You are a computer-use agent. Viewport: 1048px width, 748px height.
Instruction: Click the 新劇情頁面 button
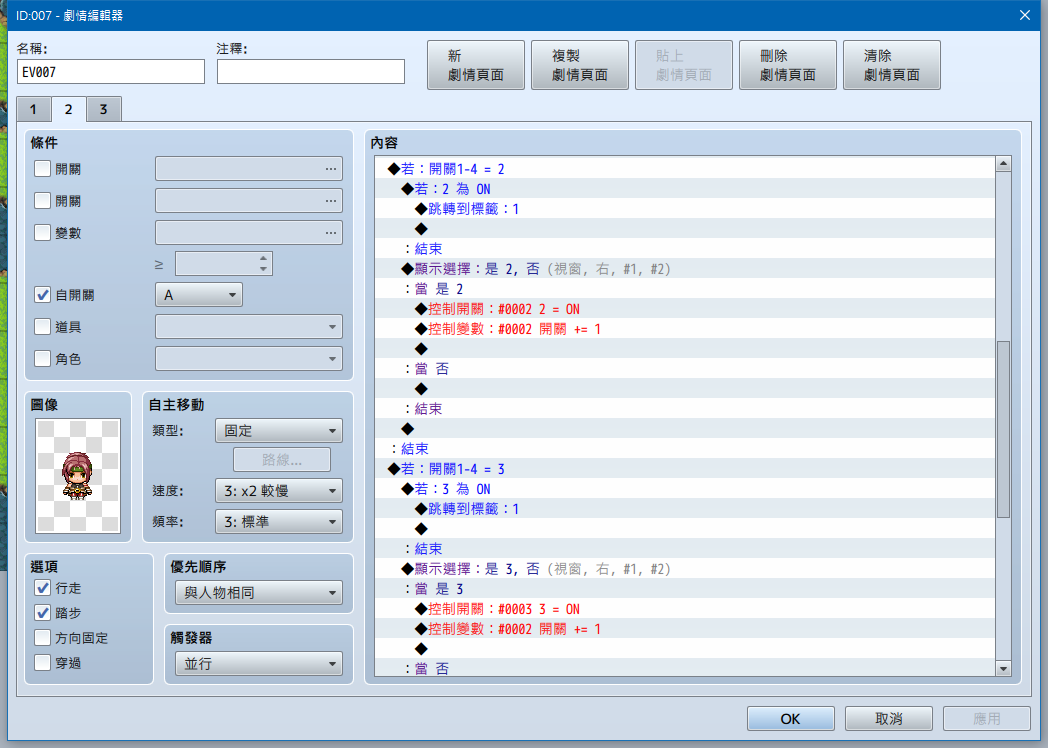tap(476, 65)
